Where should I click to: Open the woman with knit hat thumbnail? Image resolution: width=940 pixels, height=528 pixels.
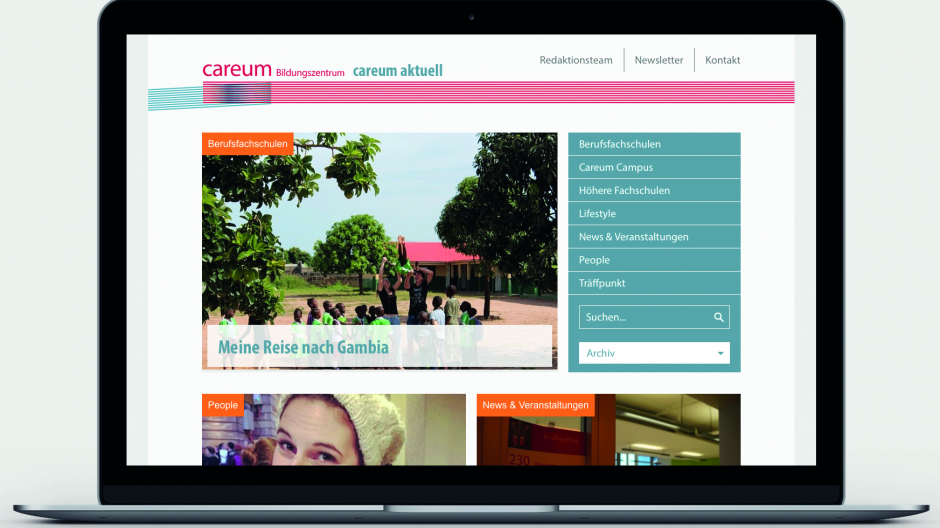pyautogui.click(x=334, y=430)
